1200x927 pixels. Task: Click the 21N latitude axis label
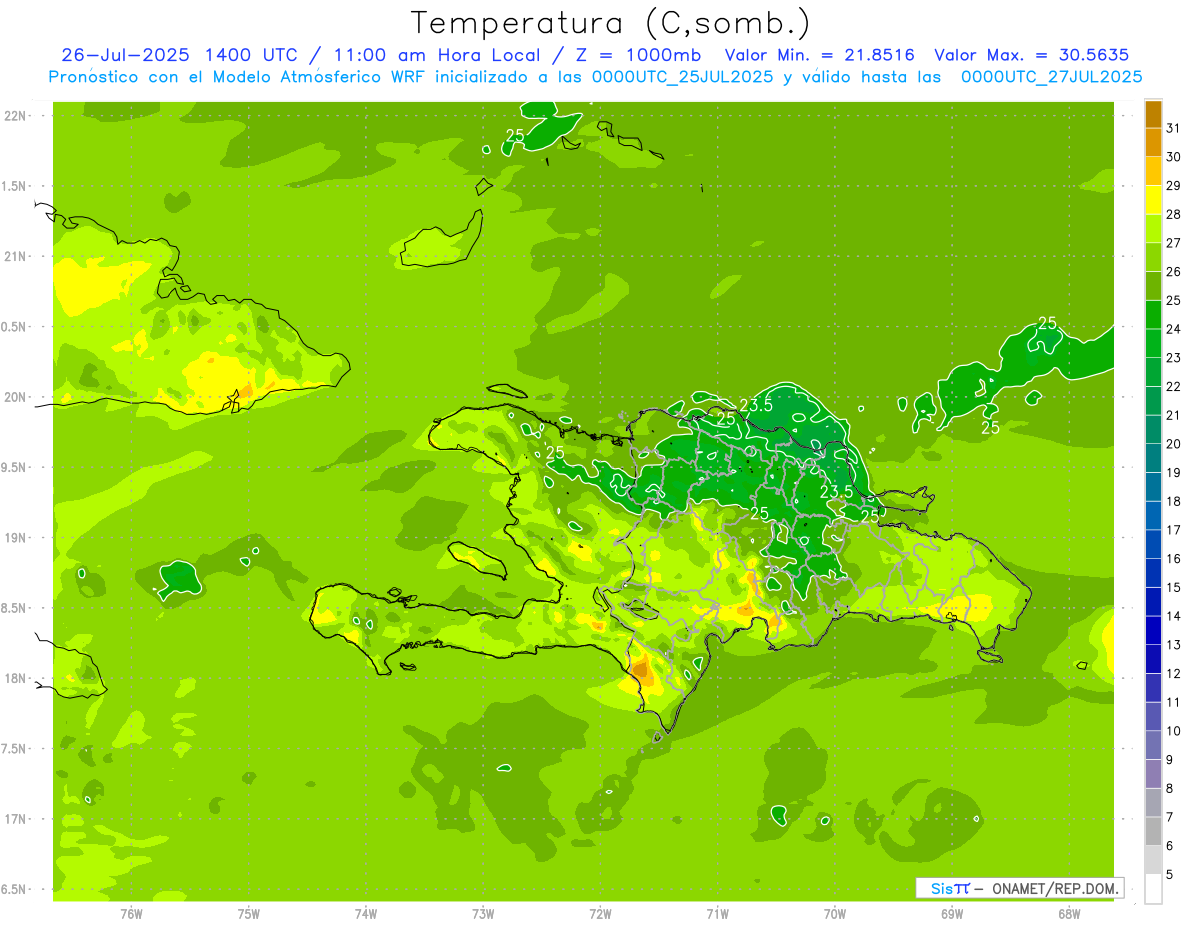coord(16,257)
